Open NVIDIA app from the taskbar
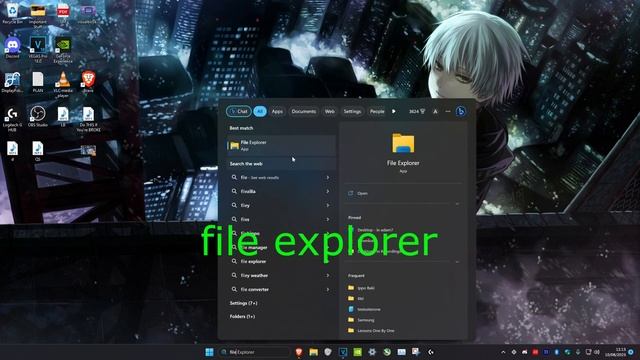Screen dimensions: 640x360 point(358,352)
